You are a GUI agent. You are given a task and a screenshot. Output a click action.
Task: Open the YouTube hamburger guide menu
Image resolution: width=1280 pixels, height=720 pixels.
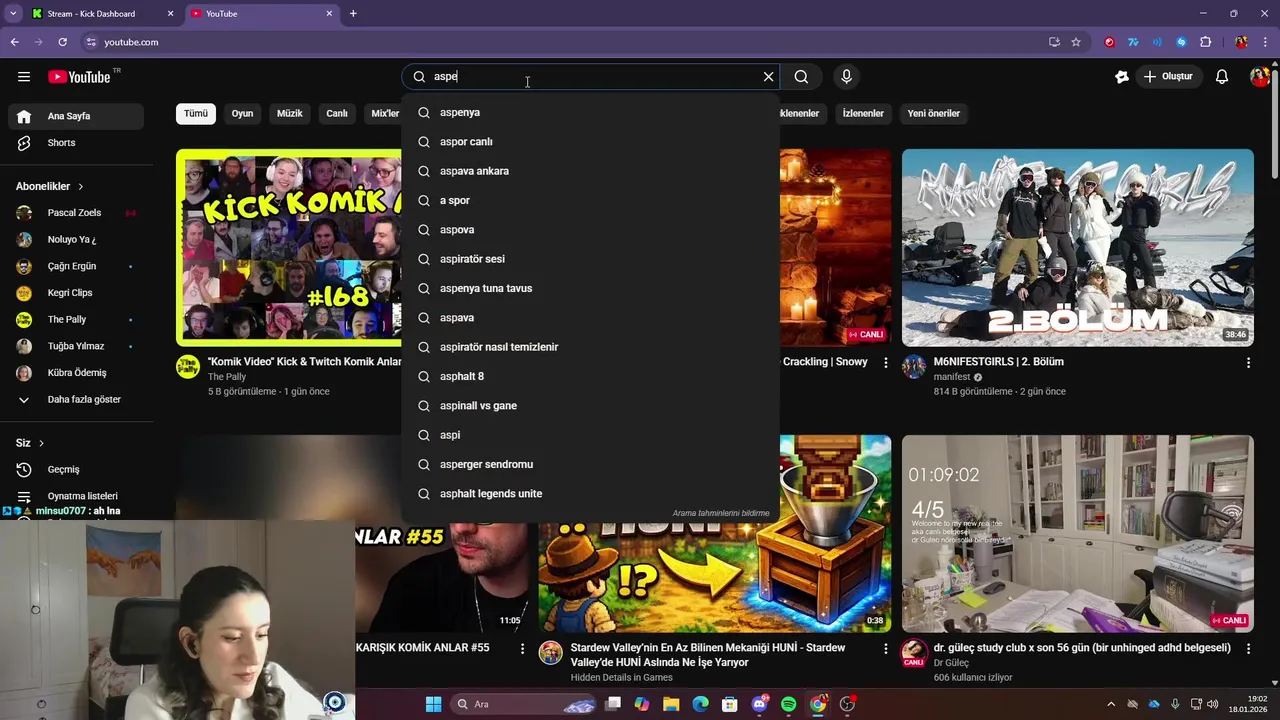click(24, 77)
